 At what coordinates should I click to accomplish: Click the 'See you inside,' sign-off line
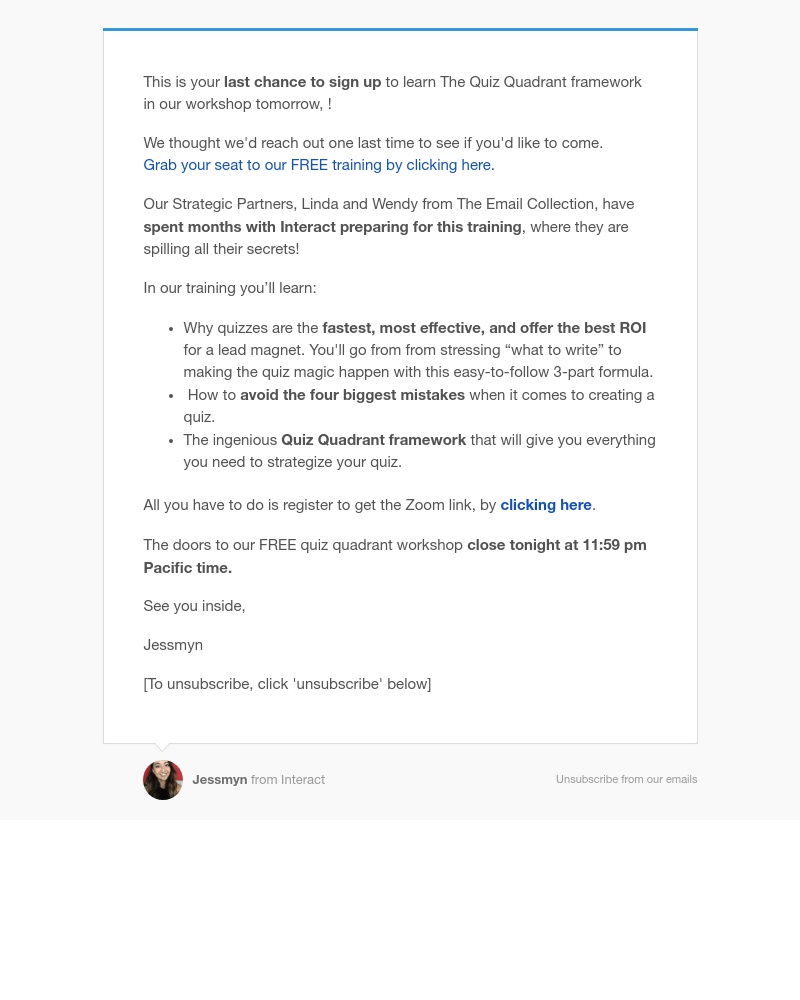click(195, 606)
